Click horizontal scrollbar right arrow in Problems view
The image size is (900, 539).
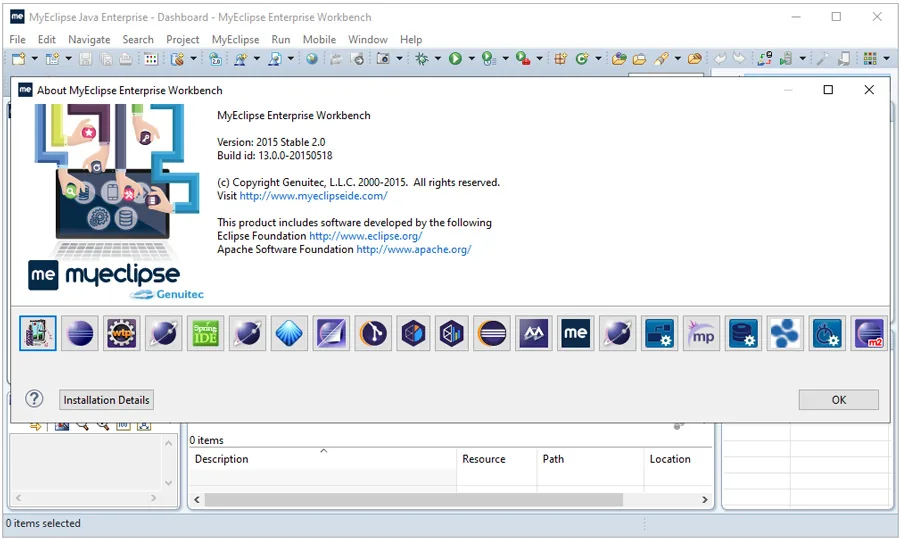[705, 500]
